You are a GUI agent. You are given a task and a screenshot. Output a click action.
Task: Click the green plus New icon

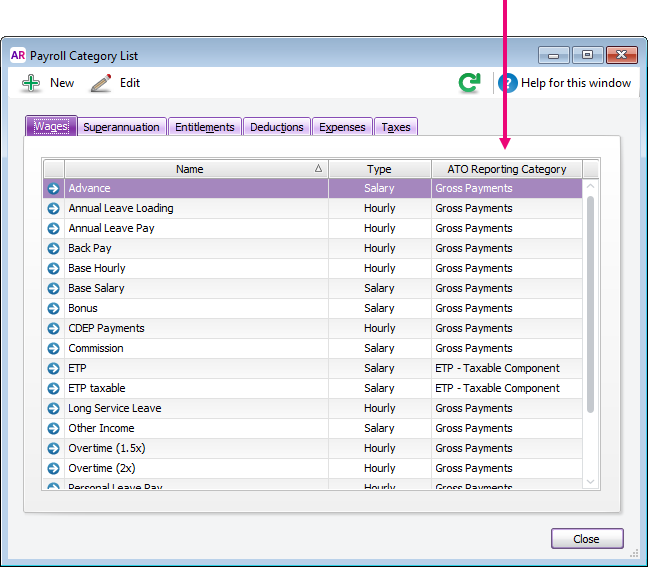click(x=30, y=84)
